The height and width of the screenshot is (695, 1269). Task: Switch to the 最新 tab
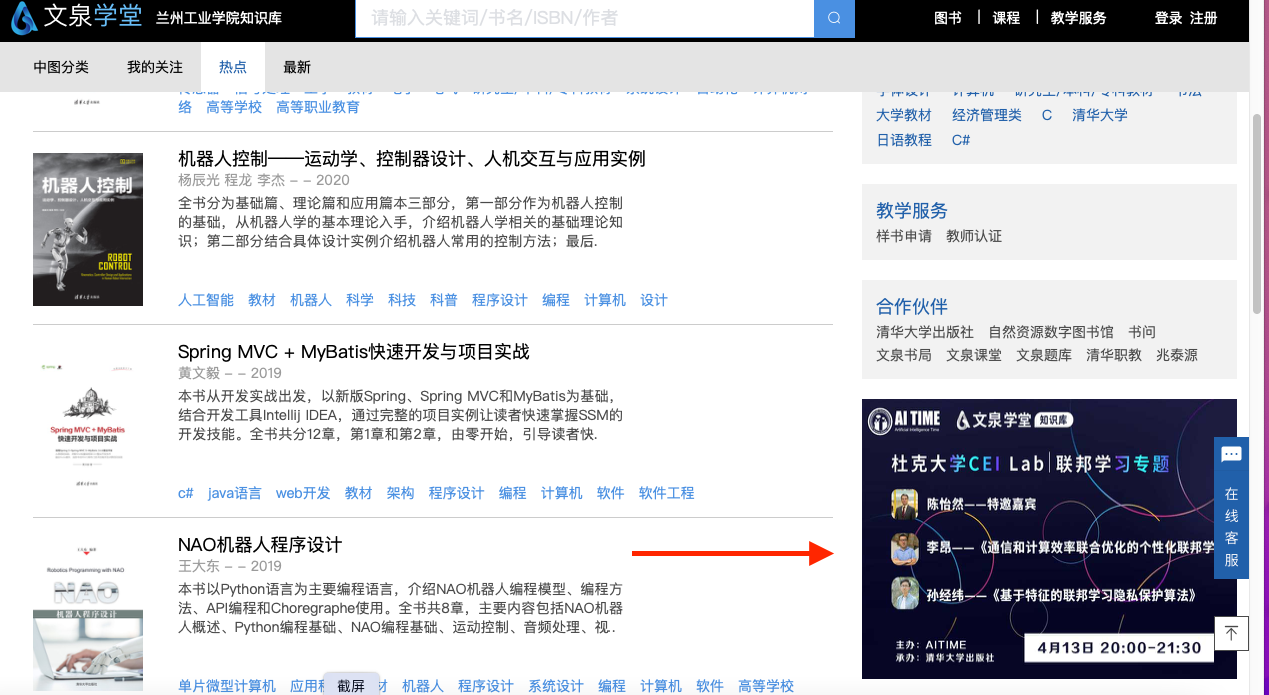pos(297,67)
